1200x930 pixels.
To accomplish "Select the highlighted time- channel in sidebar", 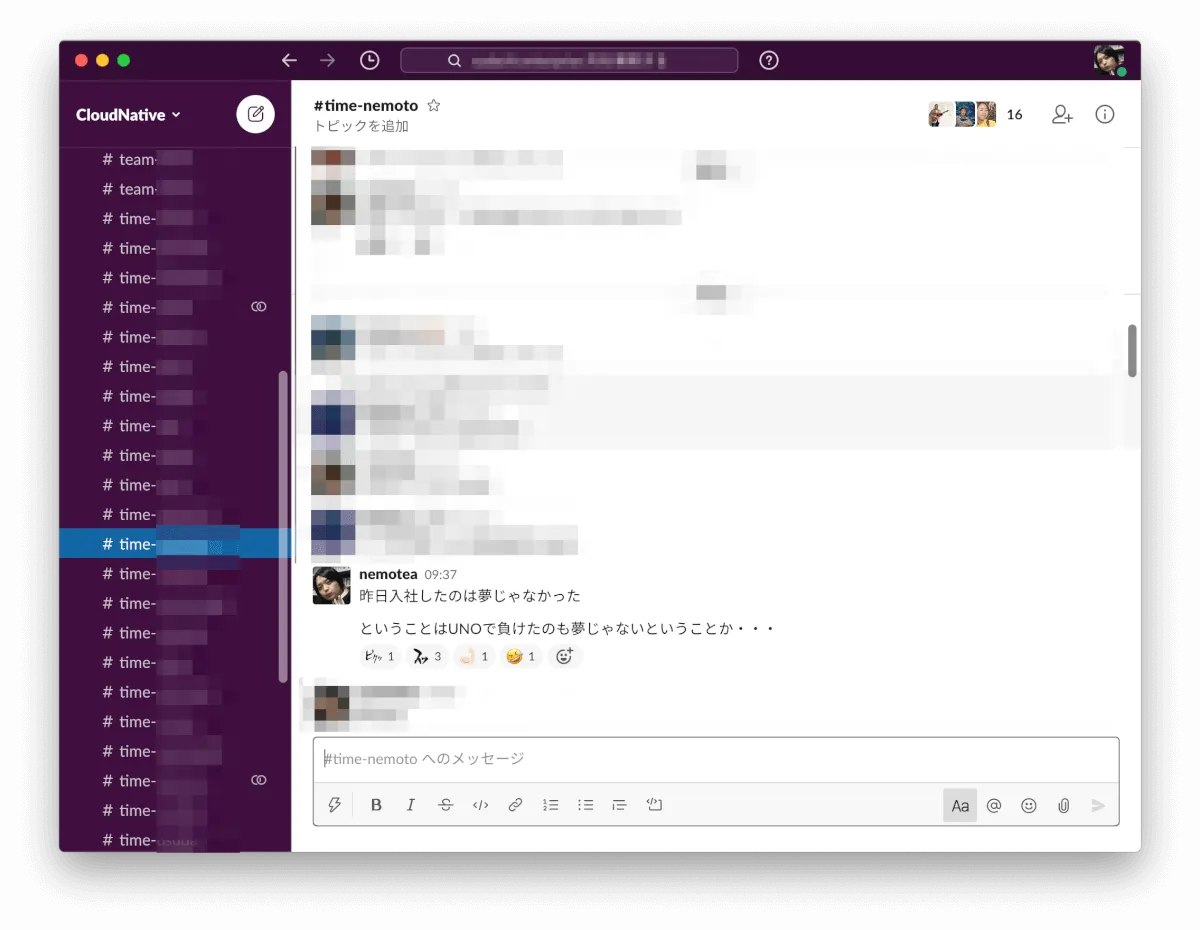I will tap(175, 544).
